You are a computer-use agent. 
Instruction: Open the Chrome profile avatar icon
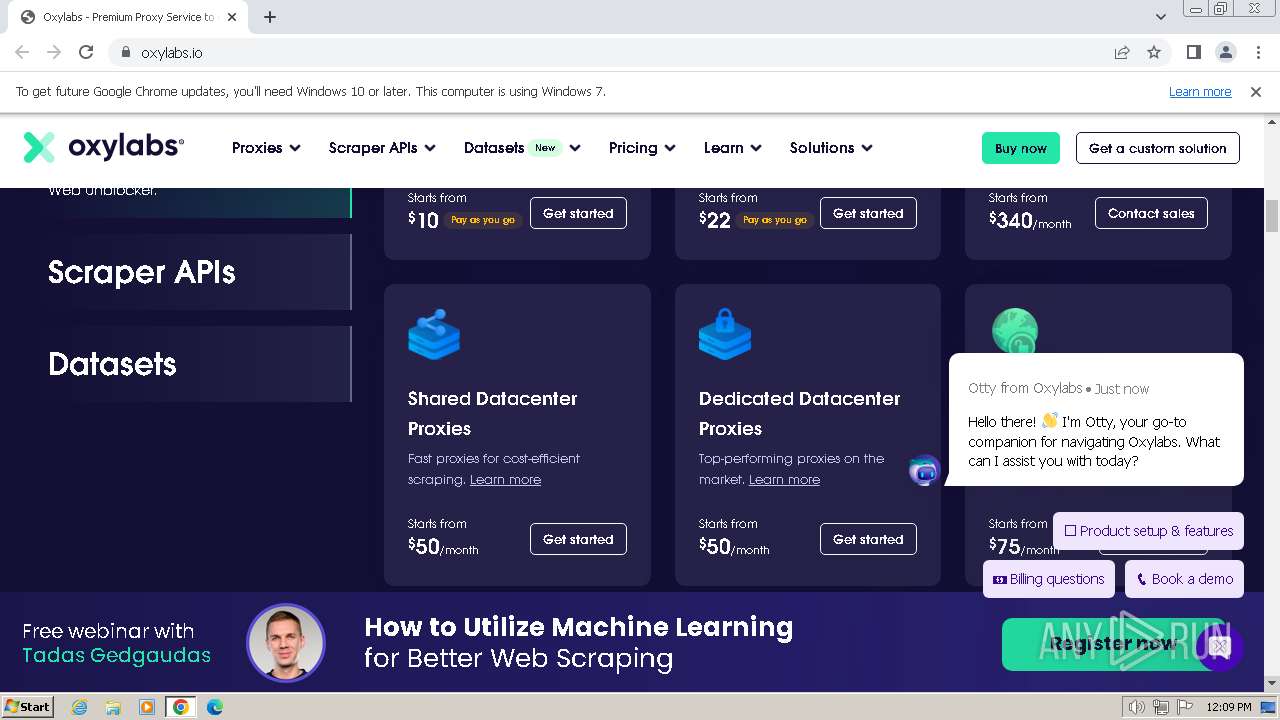1225,52
